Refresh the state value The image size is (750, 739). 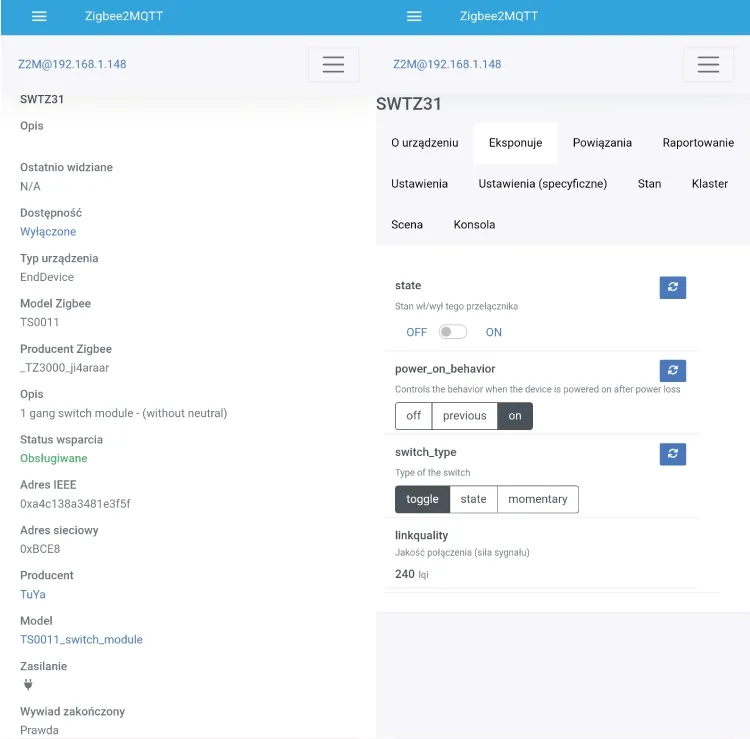tap(673, 287)
